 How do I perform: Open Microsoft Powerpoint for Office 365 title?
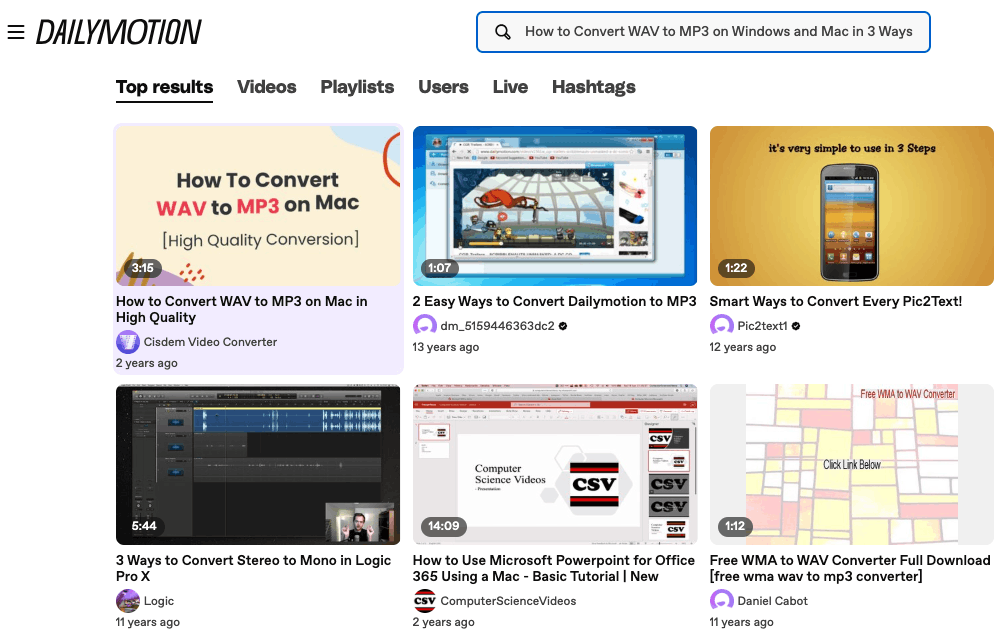pos(553,568)
